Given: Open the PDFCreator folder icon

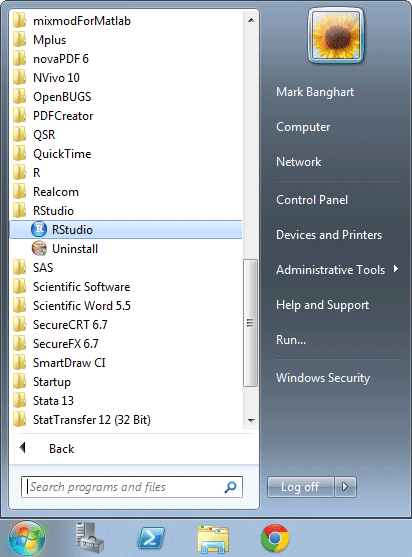Looking at the screenshot, I should pos(20,116).
